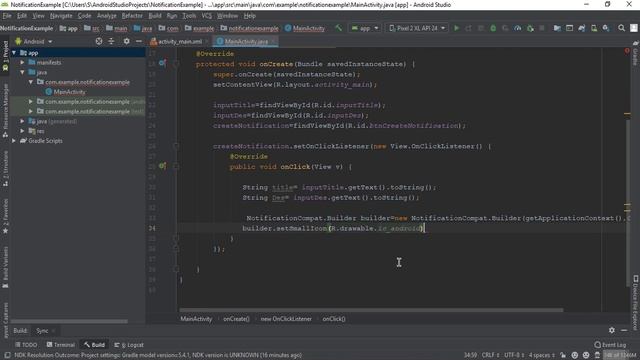Open the VCS menu

click(207, 16)
